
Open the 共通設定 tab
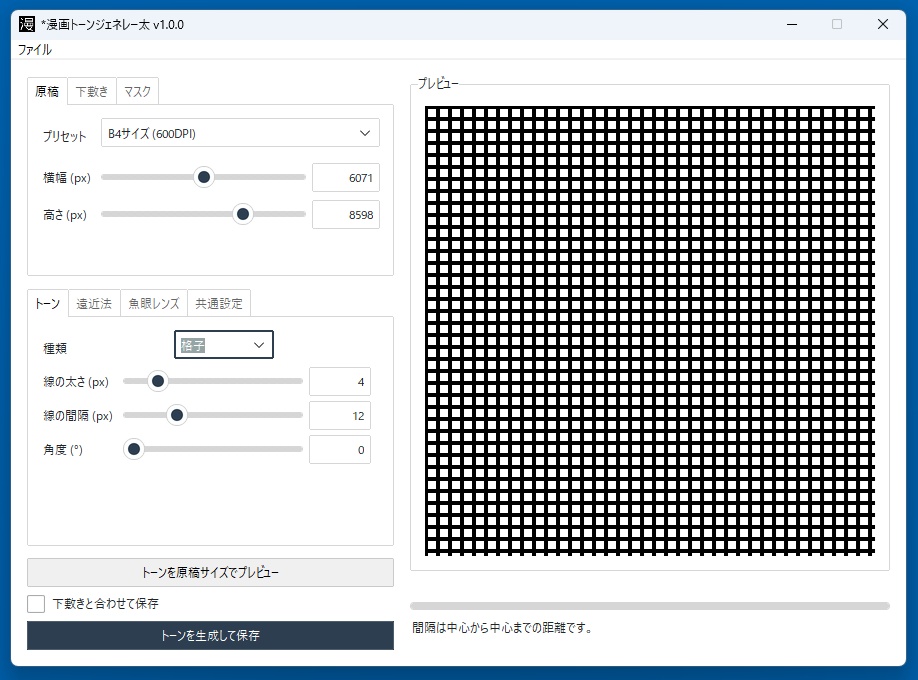(x=219, y=303)
